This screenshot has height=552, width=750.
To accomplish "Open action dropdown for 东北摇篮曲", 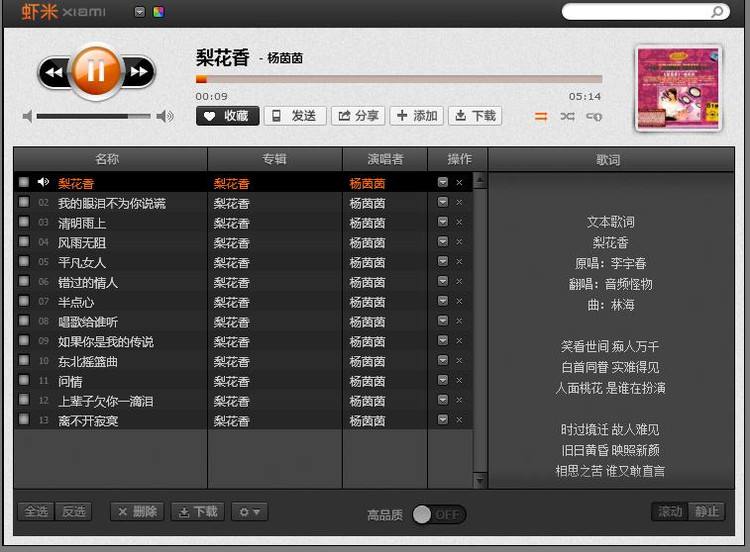I will [x=443, y=360].
